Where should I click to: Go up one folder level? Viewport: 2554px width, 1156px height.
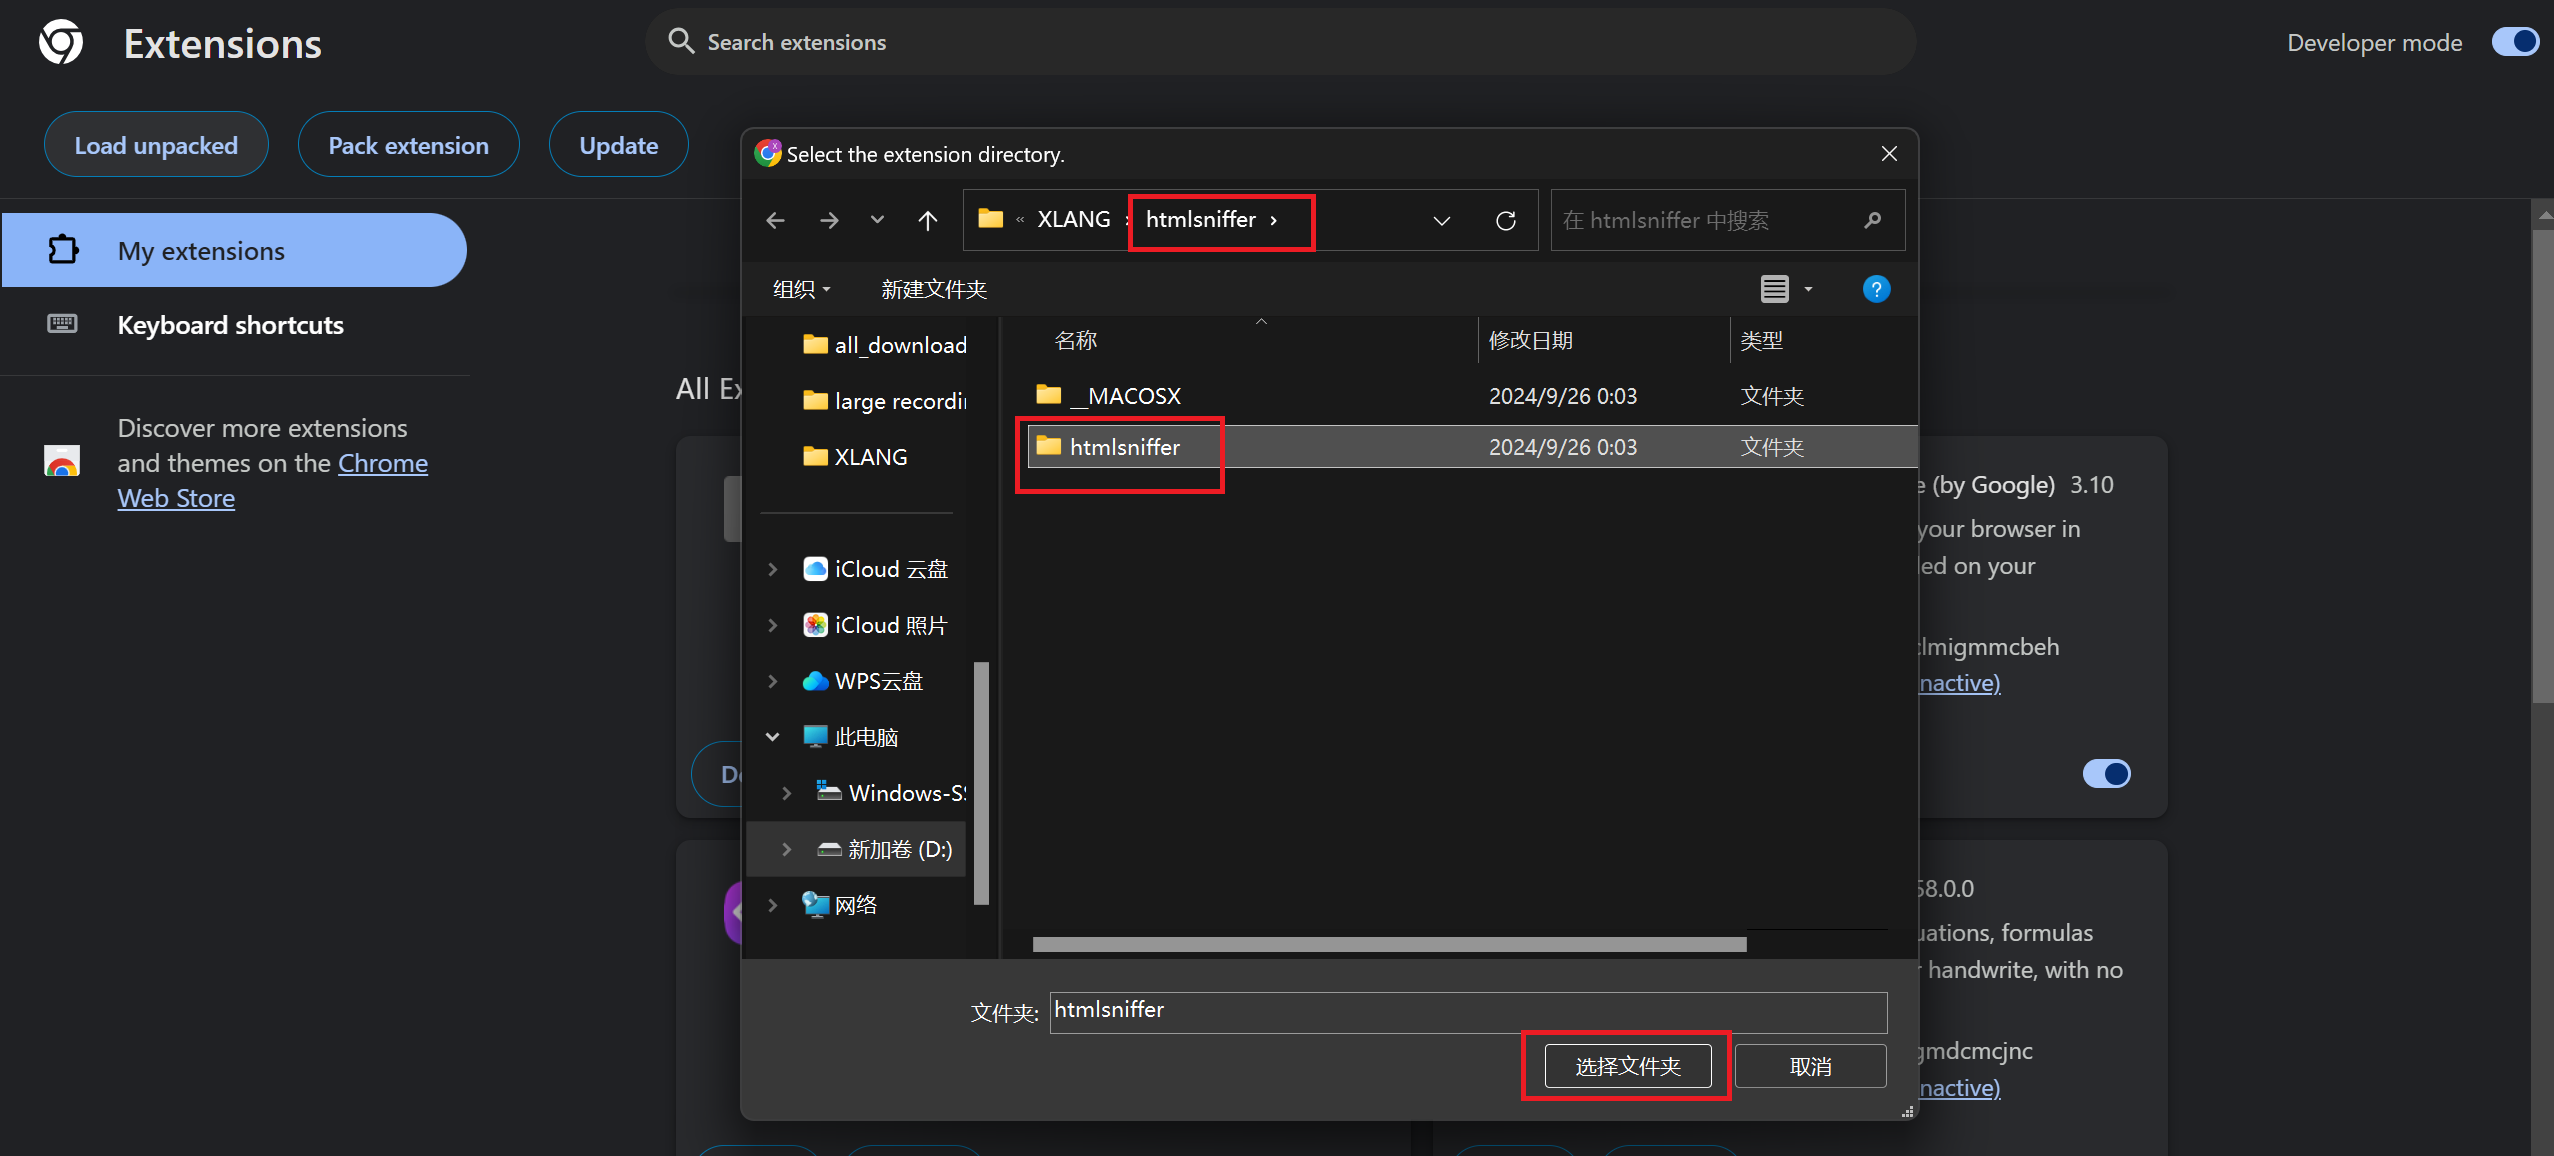pos(927,220)
